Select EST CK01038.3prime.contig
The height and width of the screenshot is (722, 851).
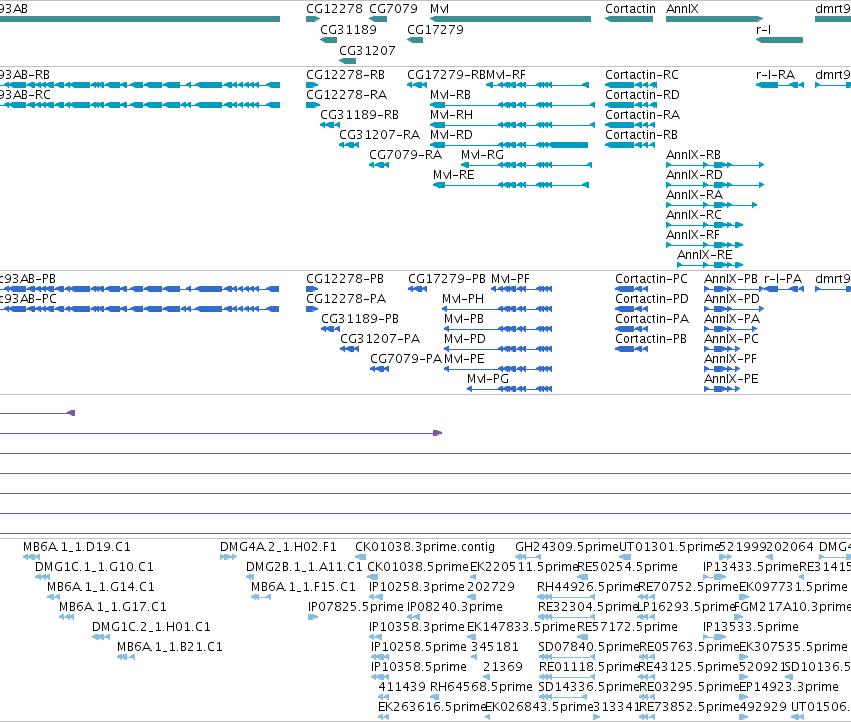(425, 547)
